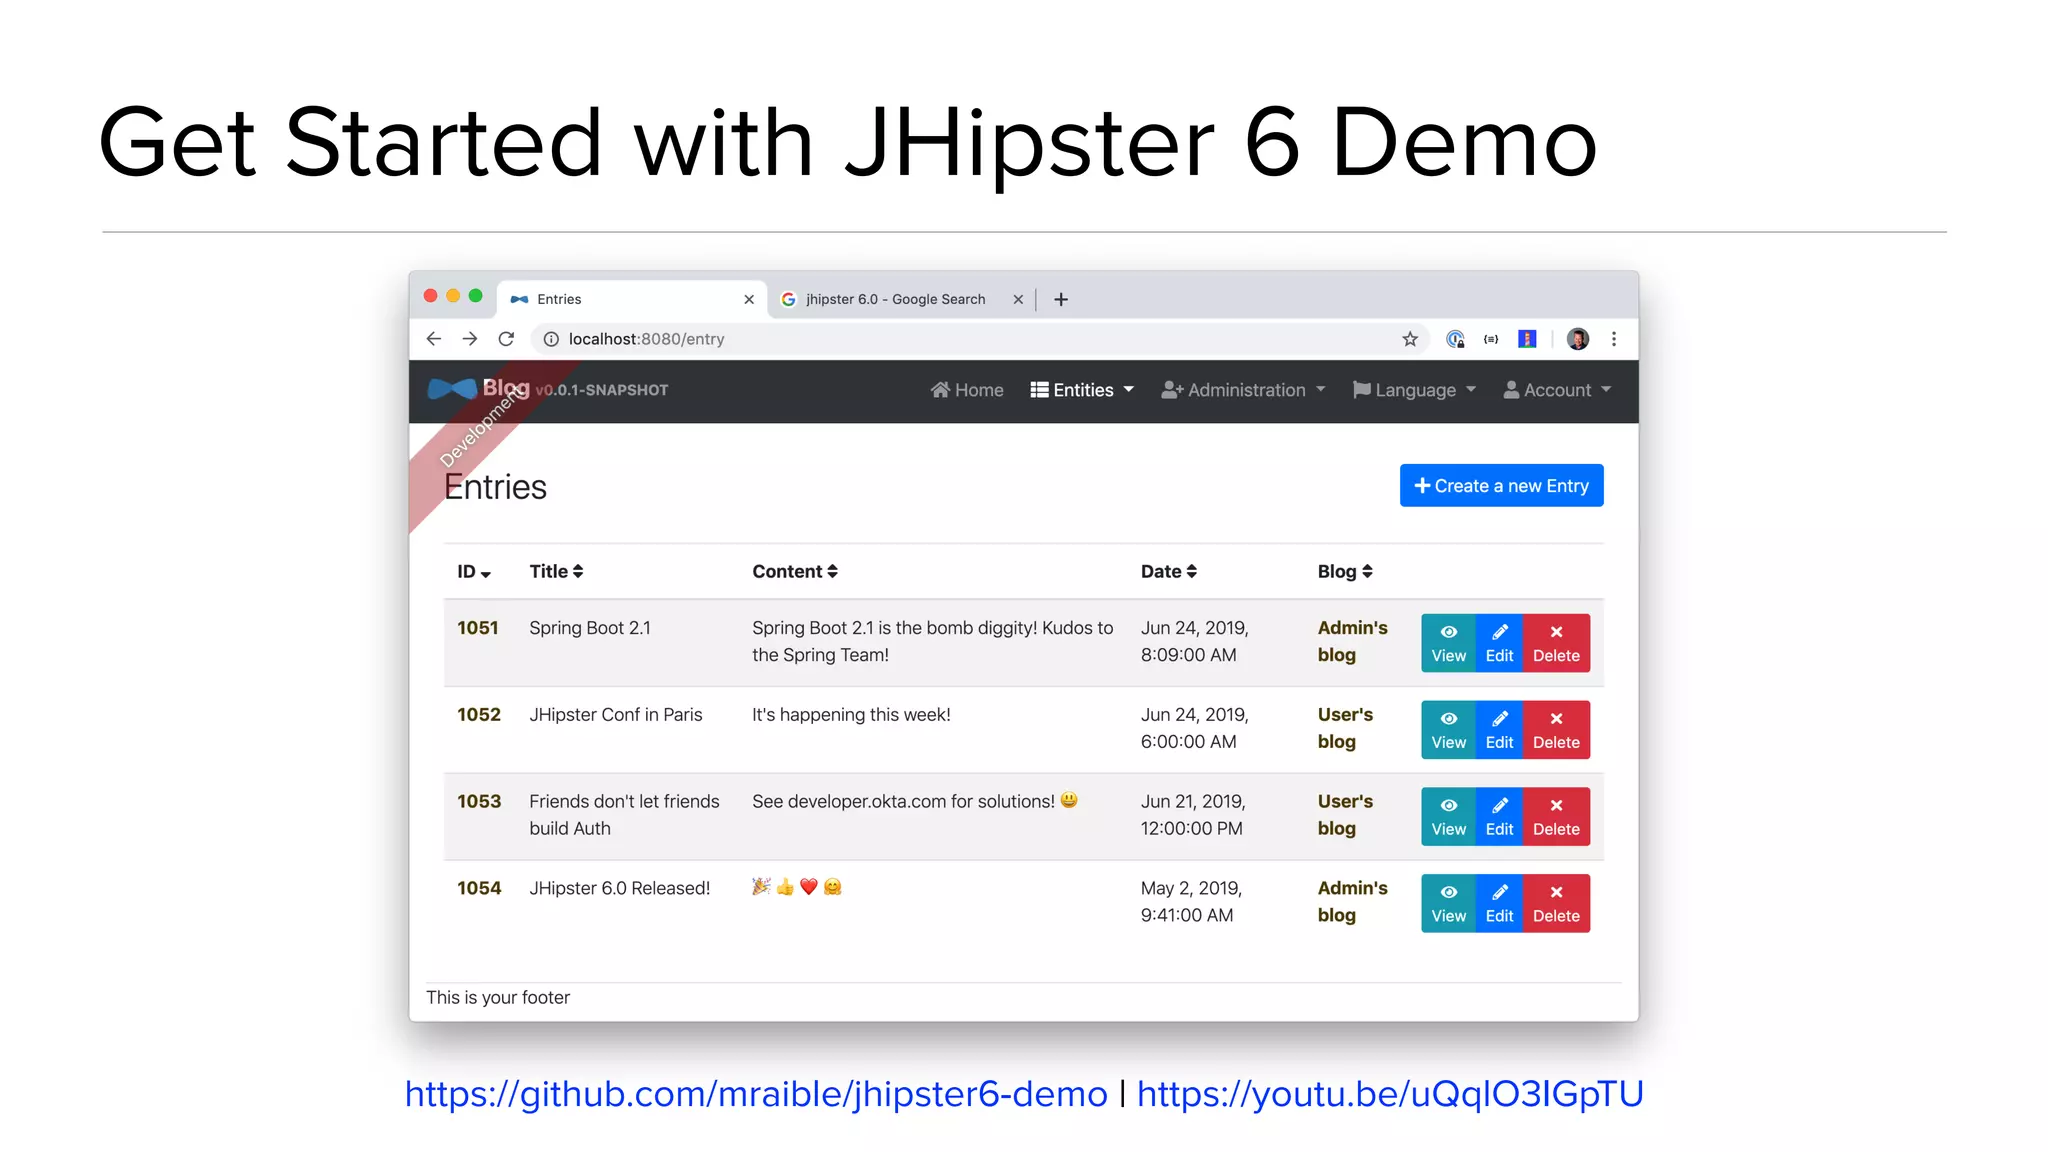This screenshot has width=2048, height=1152.
Task: Click the v0.0.1-SNAPSHOT version label
Action: coord(602,390)
